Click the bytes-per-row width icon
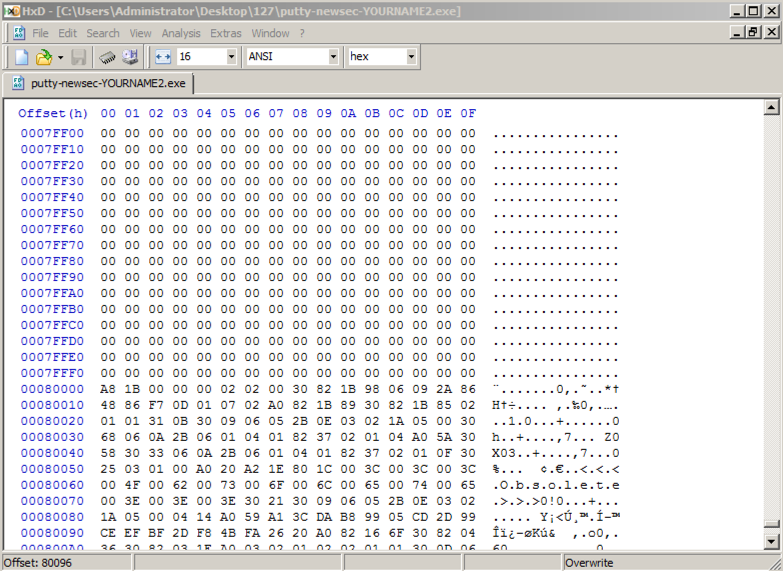Screen dimensions: 783x571 click(163, 56)
